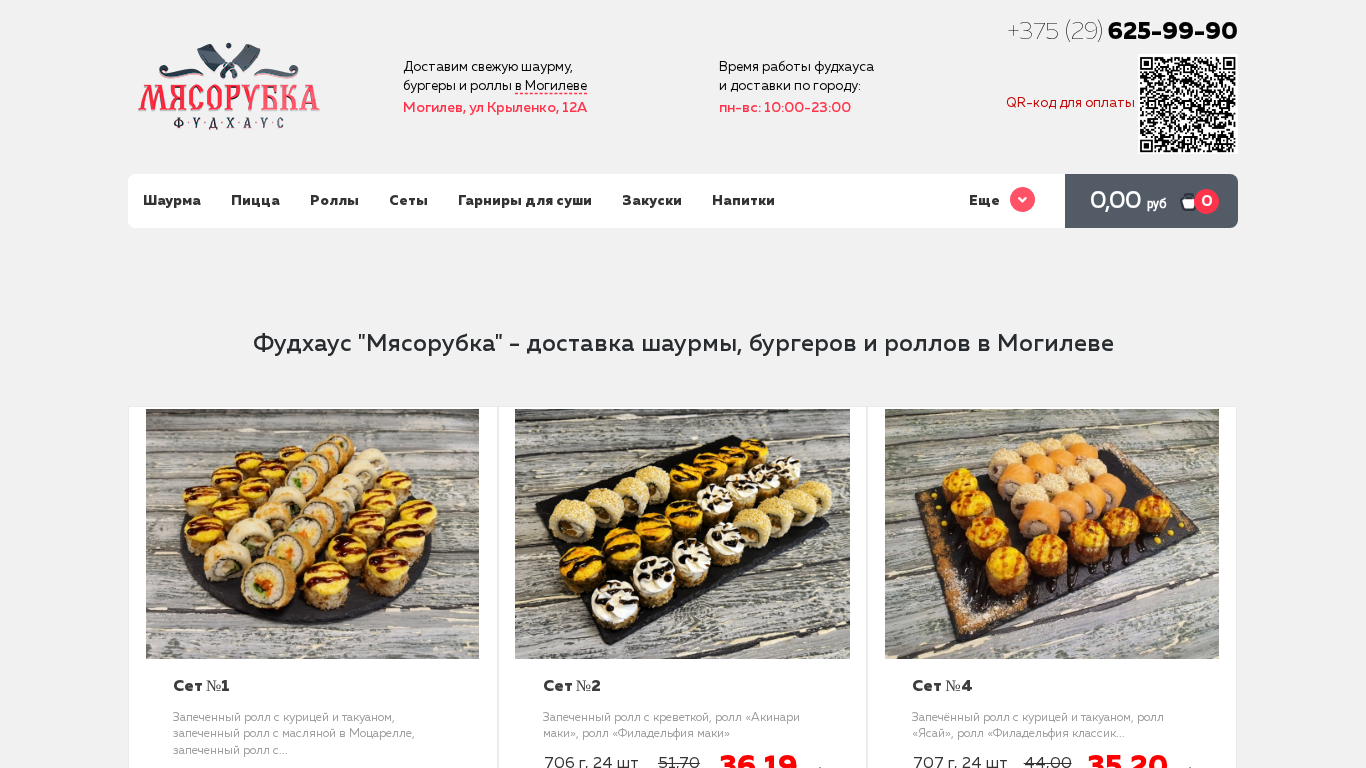Click the Сет №2 title

click(572, 686)
